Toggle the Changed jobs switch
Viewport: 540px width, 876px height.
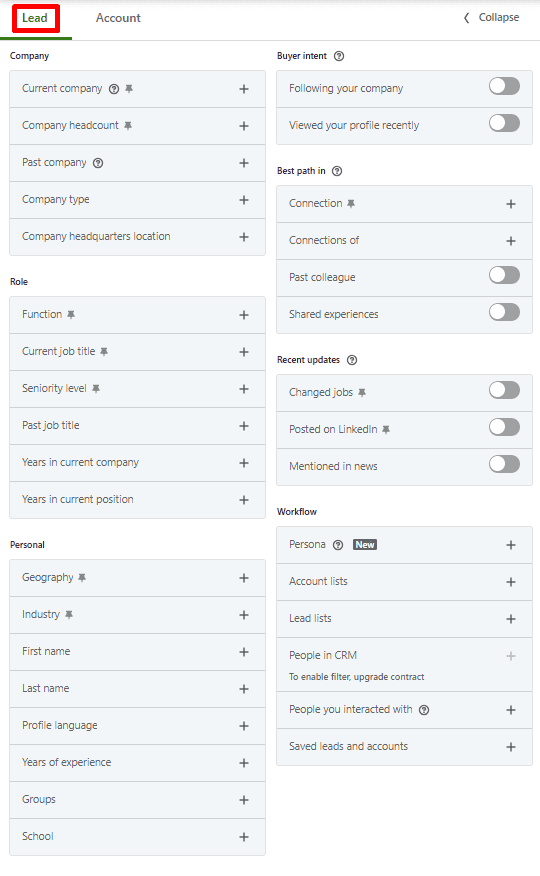pyautogui.click(x=504, y=391)
